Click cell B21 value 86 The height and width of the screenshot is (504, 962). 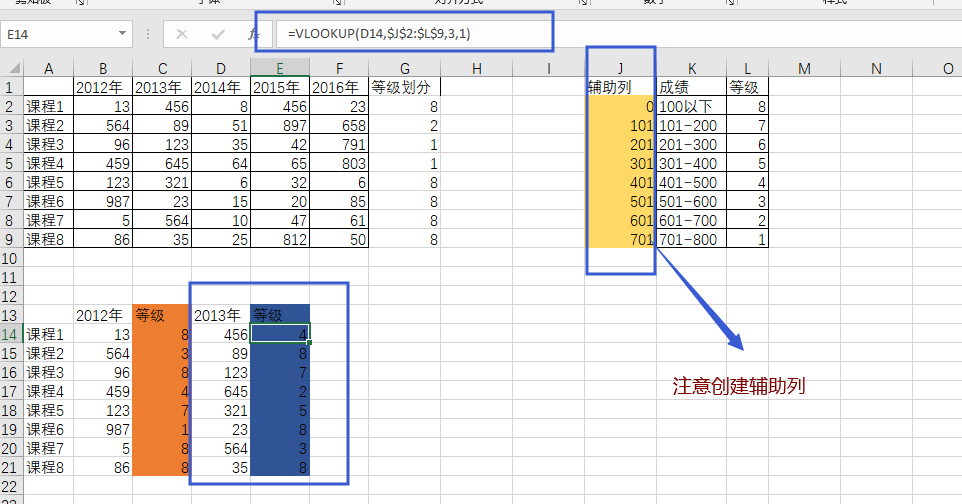103,468
